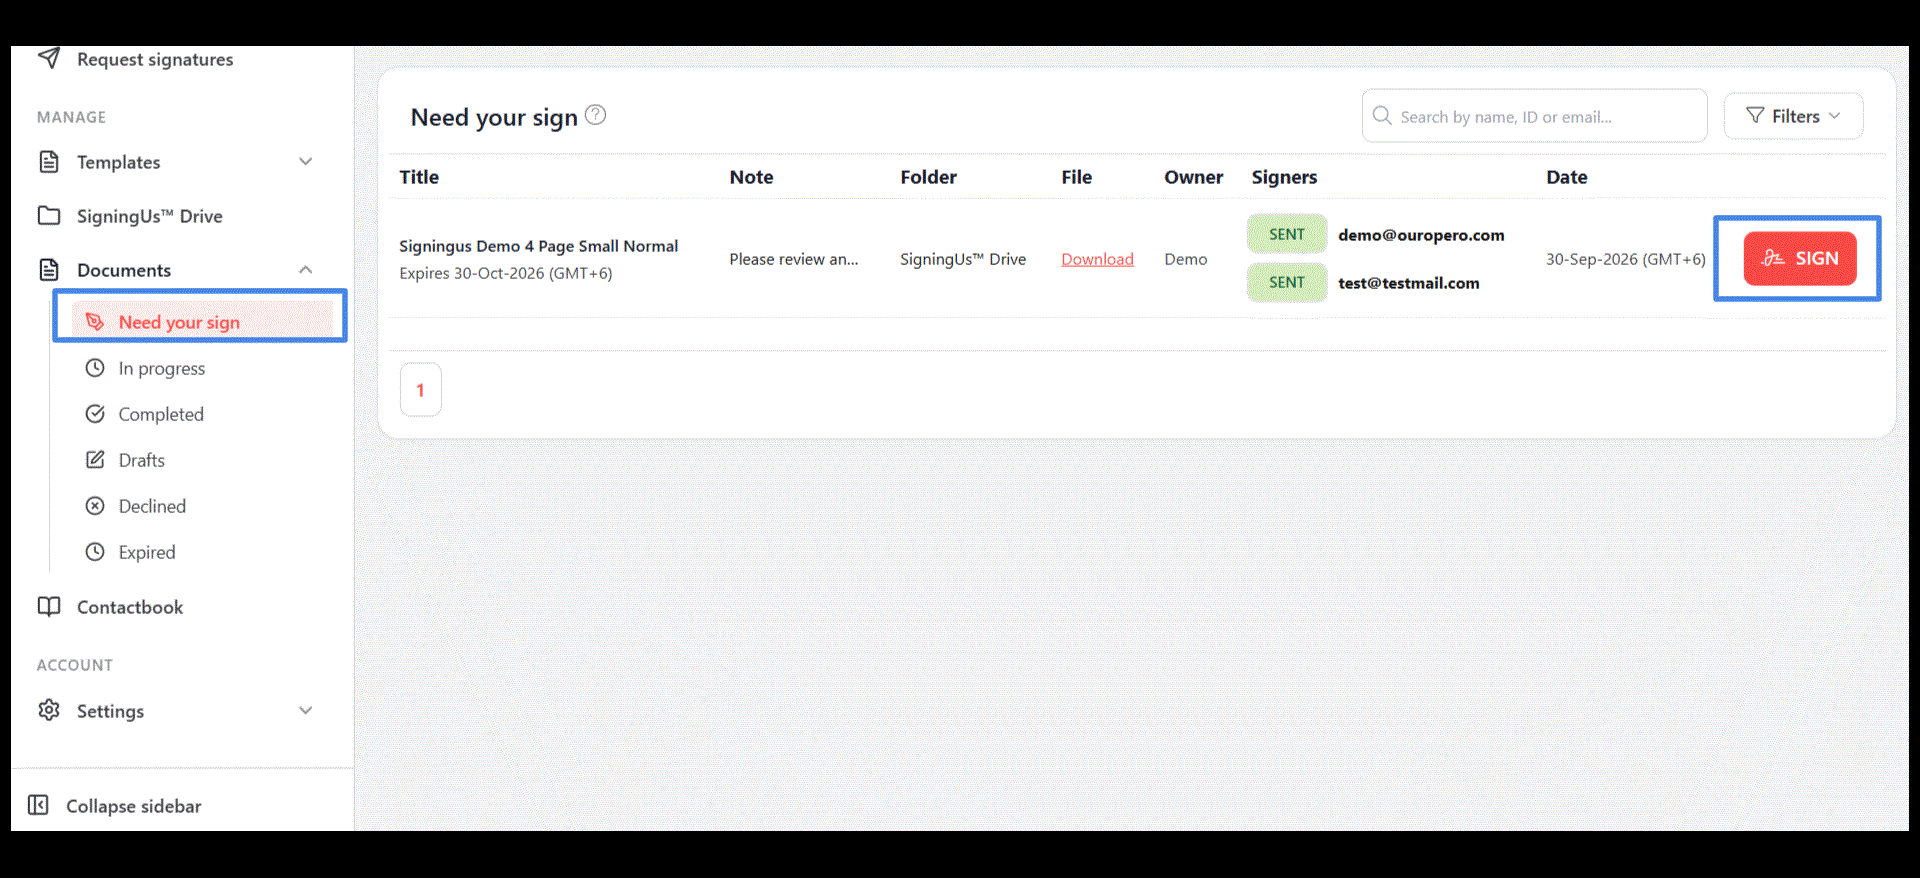Click SENT badge next to test@testmail.com
Viewport: 1920px width, 878px height.
[x=1287, y=282]
